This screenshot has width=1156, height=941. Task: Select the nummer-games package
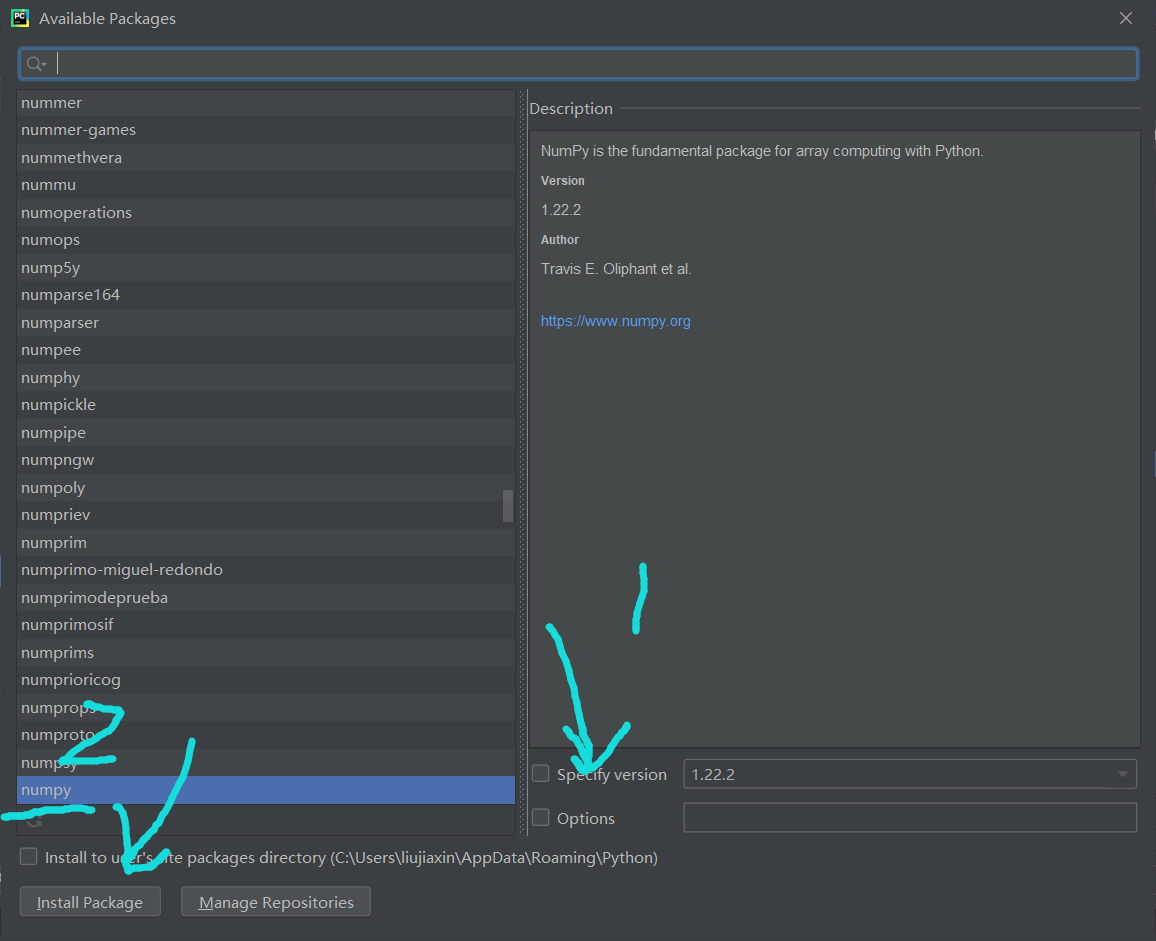(x=265, y=130)
